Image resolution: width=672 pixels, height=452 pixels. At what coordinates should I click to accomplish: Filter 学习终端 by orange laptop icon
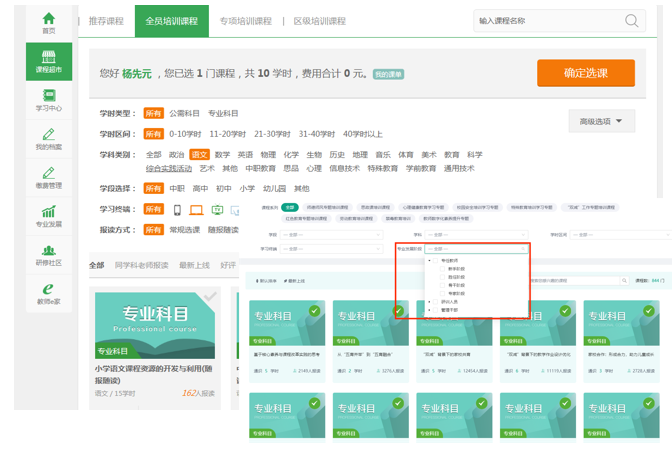(x=196, y=210)
